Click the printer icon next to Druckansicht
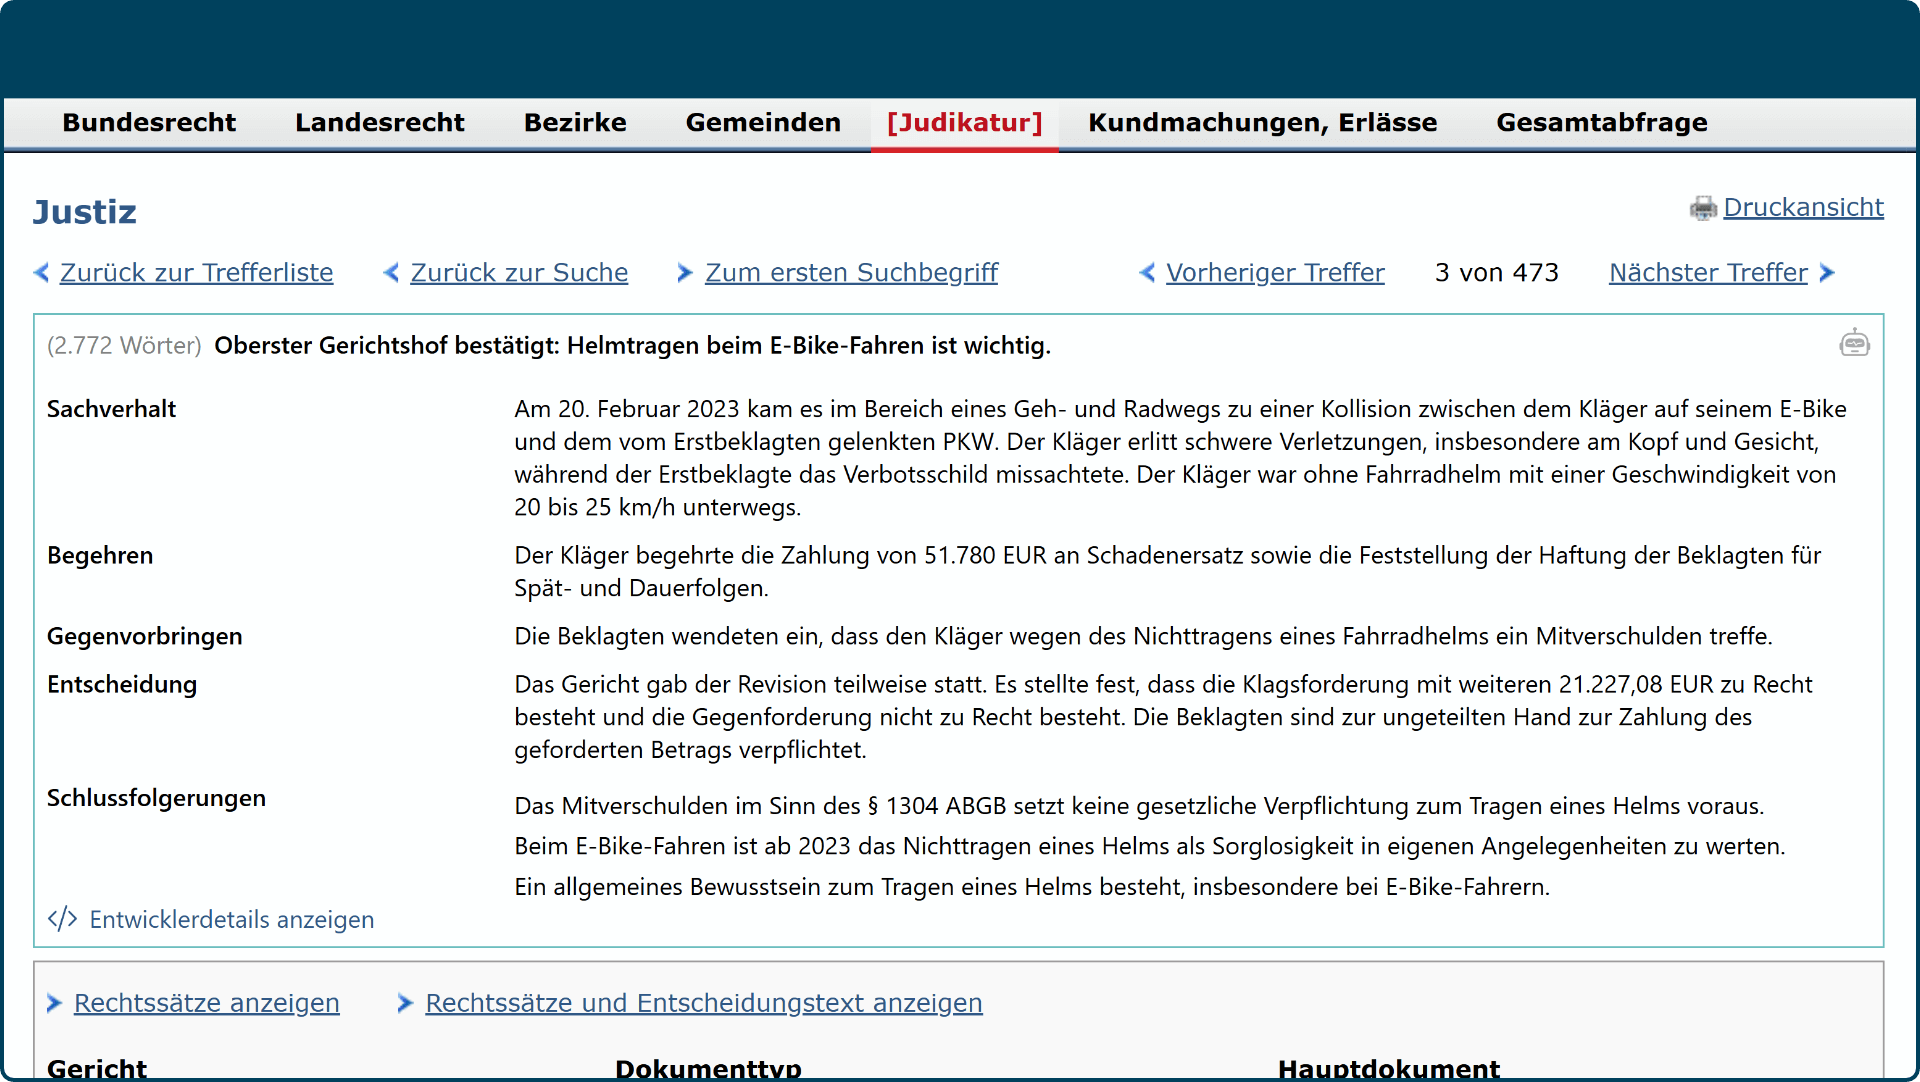Screen dimensions: 1920x1082 click(x=1702, y=208)
